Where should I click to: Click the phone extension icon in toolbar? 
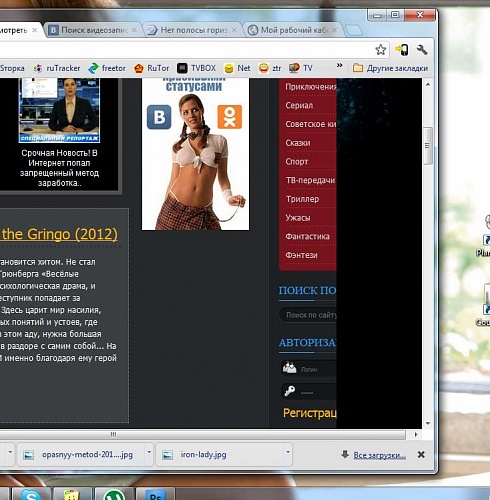[x=402, y=50]
